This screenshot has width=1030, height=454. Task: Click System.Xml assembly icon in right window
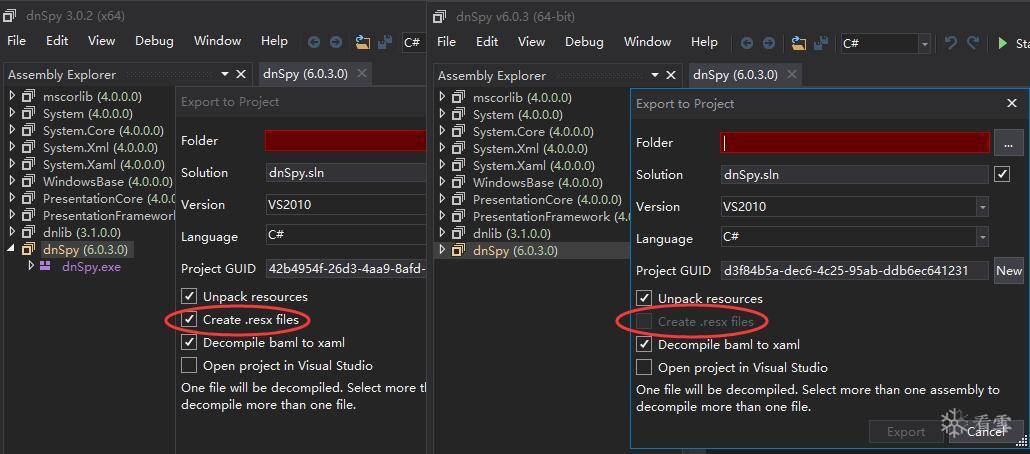click(x=459, y=148)
